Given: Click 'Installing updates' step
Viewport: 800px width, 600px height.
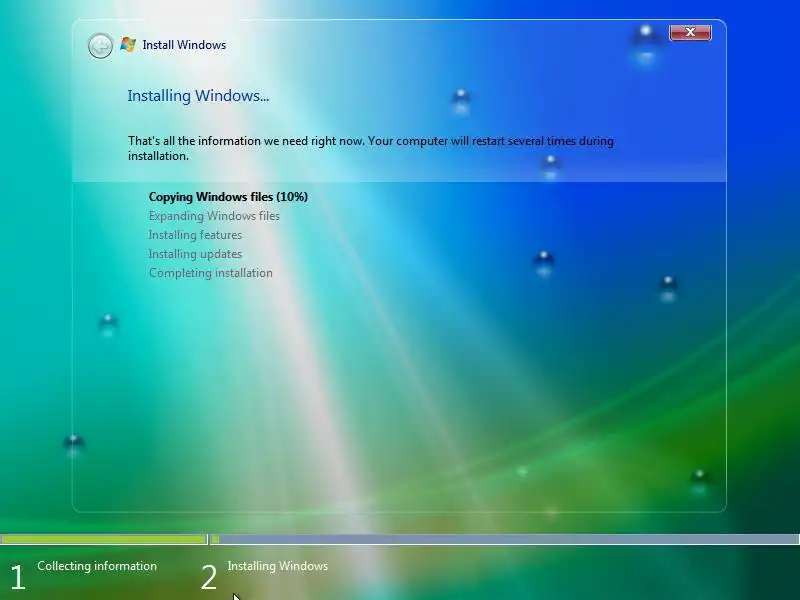Looking at the screenshot, I should [195, 254].
